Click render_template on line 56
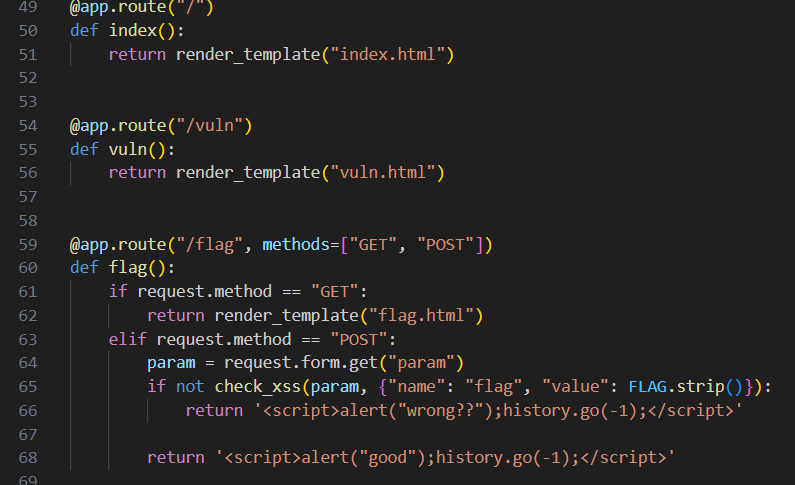This screenshot has height=485, width=795. [248, 172]
